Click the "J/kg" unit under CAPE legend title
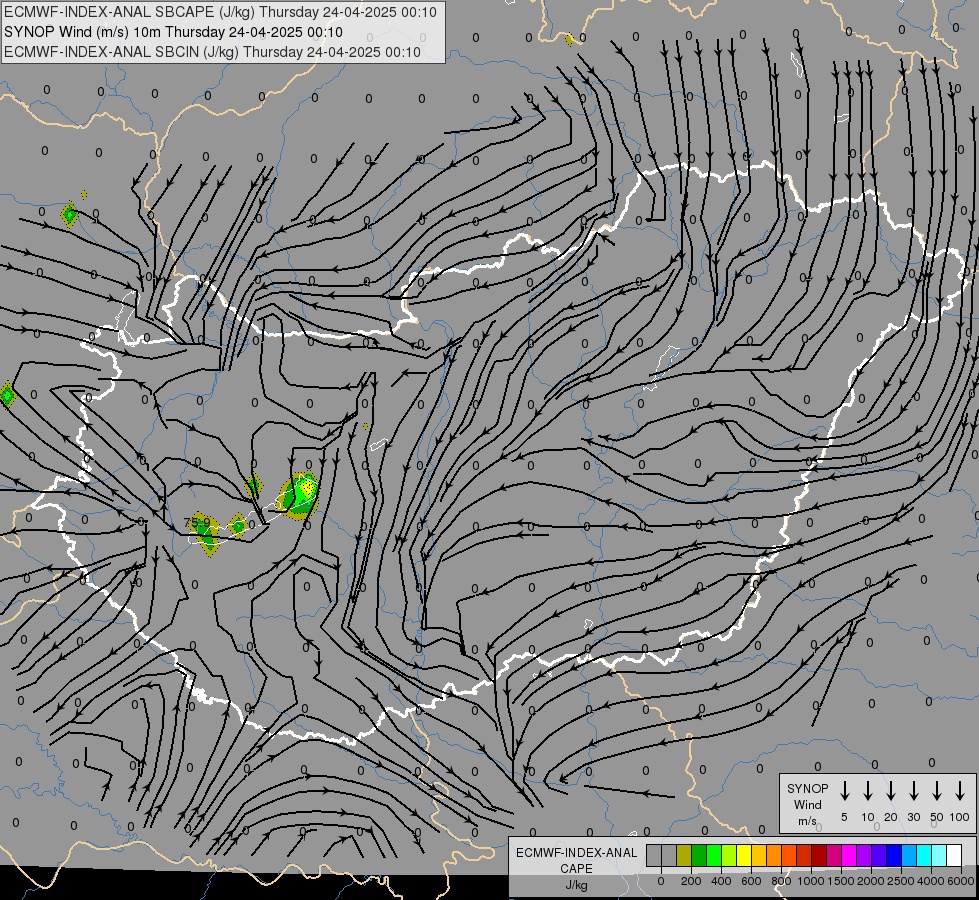This screenshot has width=979, height=900. point(576,885)
